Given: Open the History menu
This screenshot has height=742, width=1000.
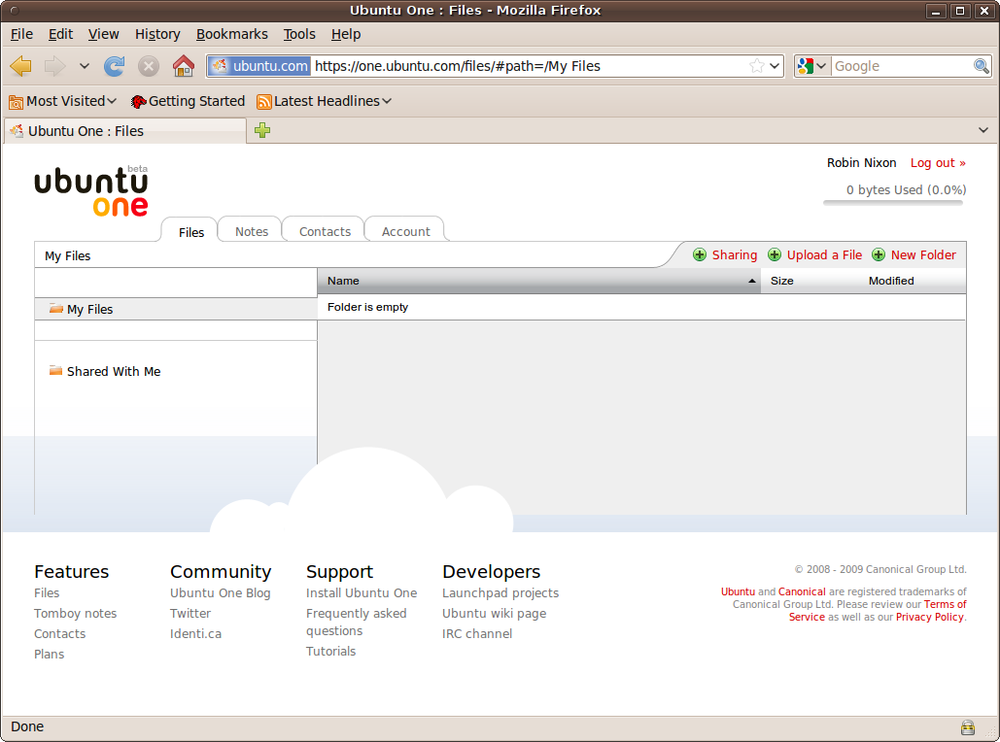Looking at the screenshot, I should point(157,33).
